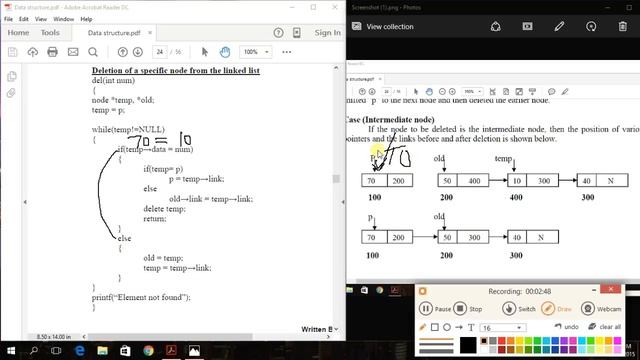Choose the Selection arrow tool in Acrobat
Screen dimensions: 640x360
[x=205, y=52]
